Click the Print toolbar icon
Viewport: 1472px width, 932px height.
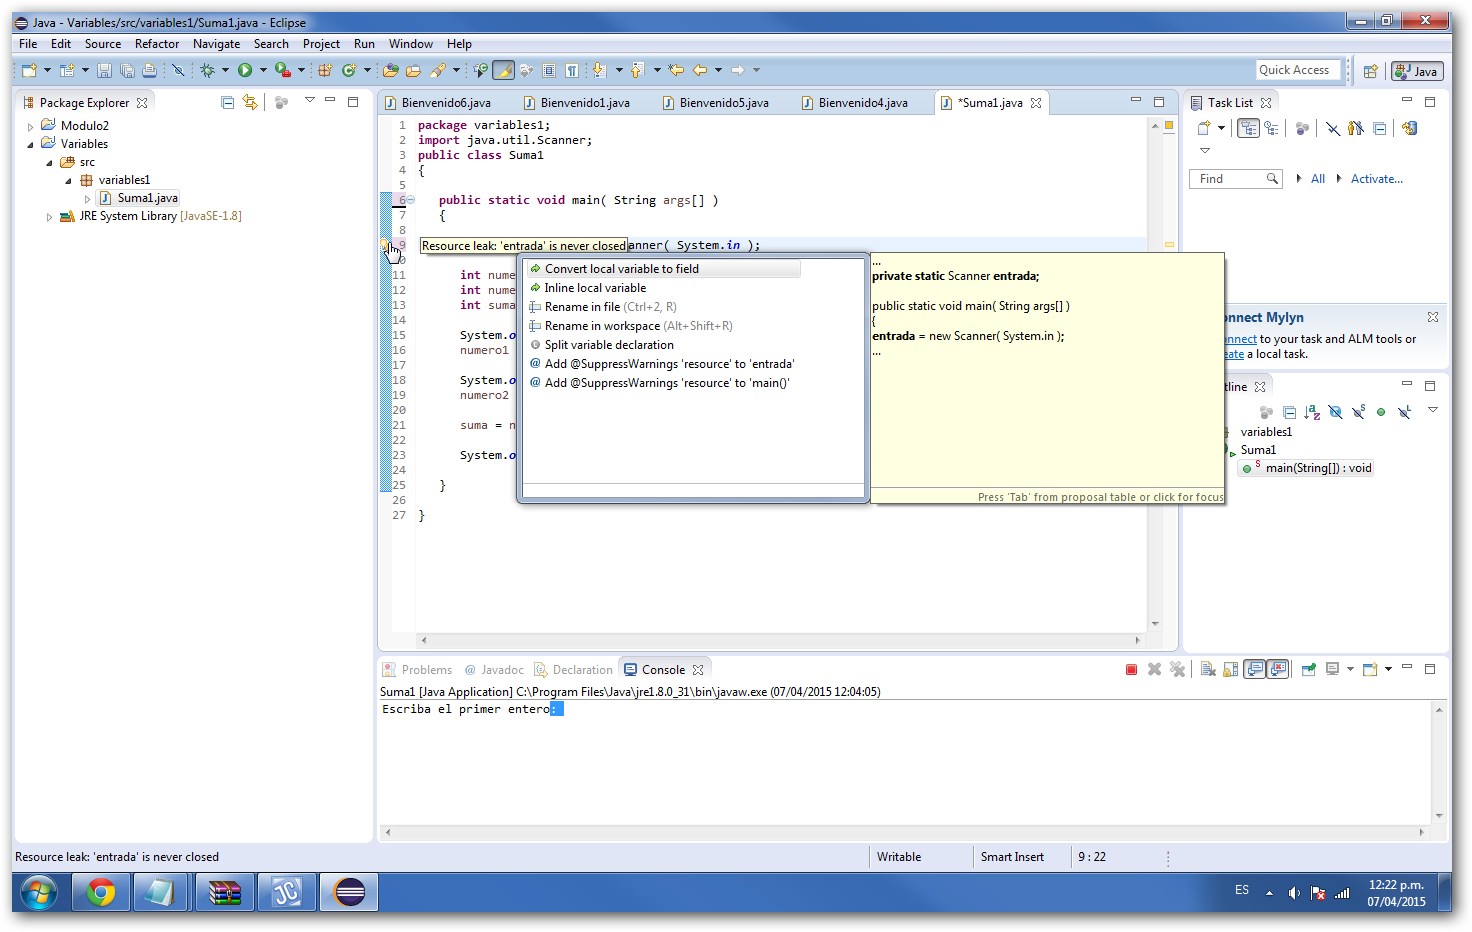tap(149, 70)
